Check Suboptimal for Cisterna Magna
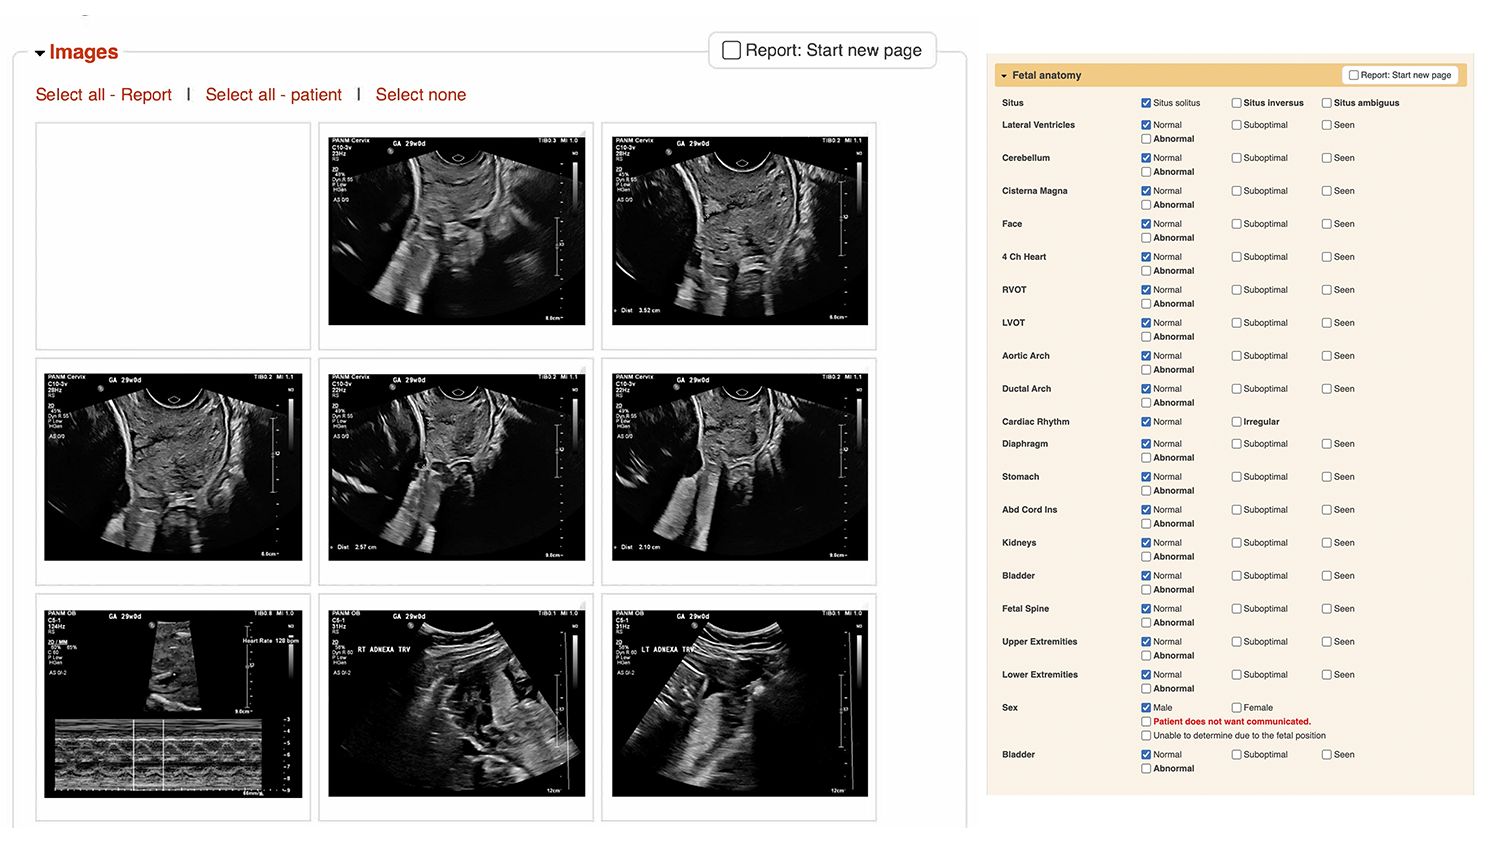Image resolution: width=1500 pixels, height=844 pixels. (x=1236, y=191)
